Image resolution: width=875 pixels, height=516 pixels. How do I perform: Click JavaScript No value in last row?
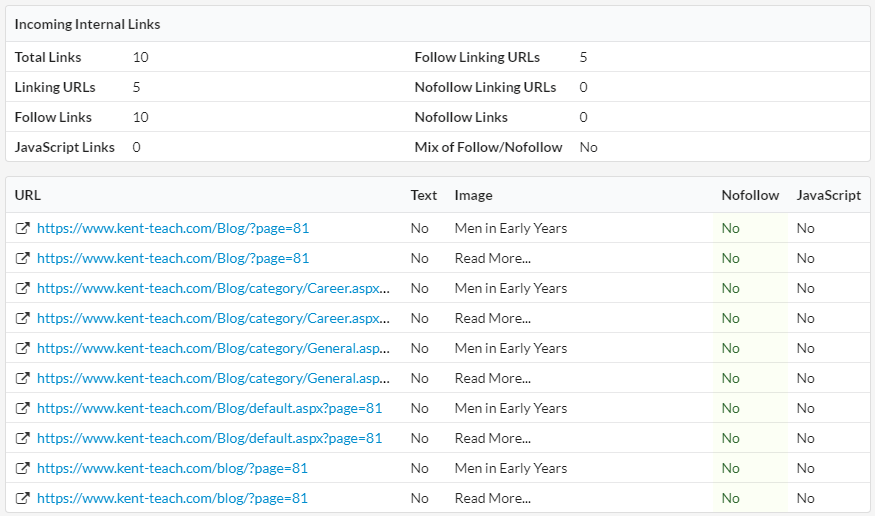click(805, 499)
